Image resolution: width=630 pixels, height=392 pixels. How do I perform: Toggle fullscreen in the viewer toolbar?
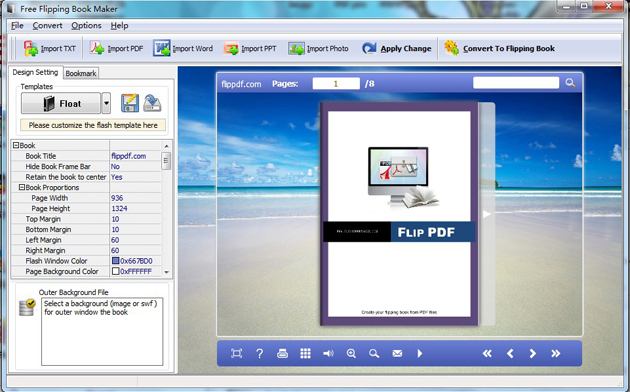pyautogui.click(x=236, y=353)
